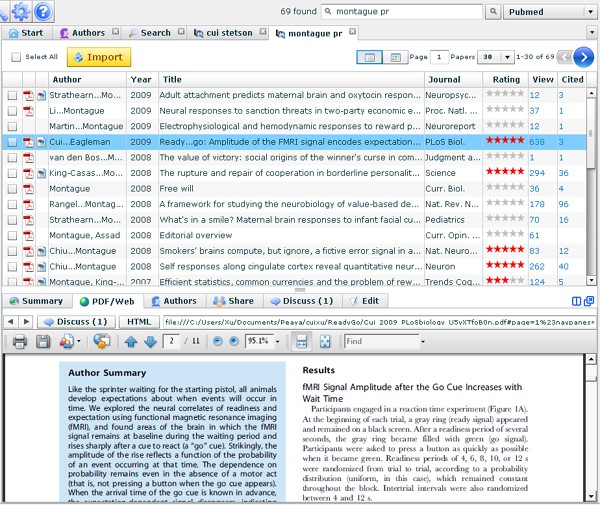Screen dimensions: 600x505
Task: Click the PDF Find text field
Action: coord(382,341)
